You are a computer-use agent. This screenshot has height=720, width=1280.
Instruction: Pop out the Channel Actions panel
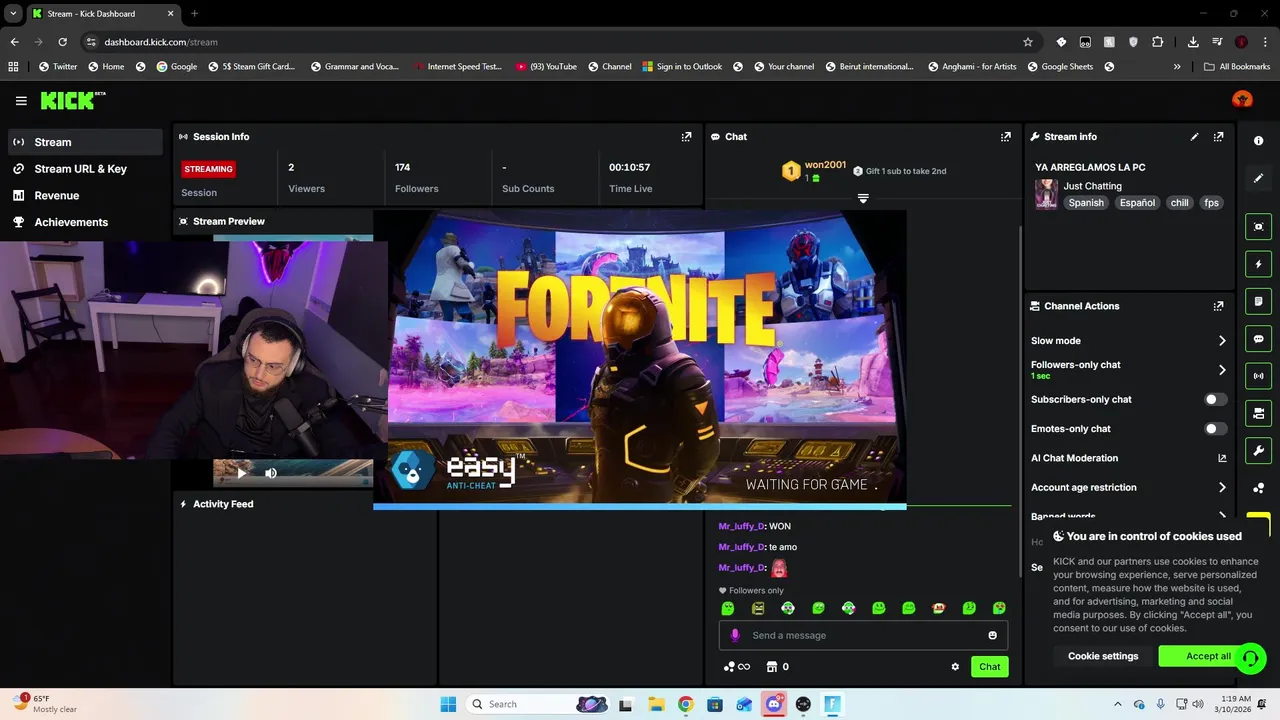point(1218,306)
